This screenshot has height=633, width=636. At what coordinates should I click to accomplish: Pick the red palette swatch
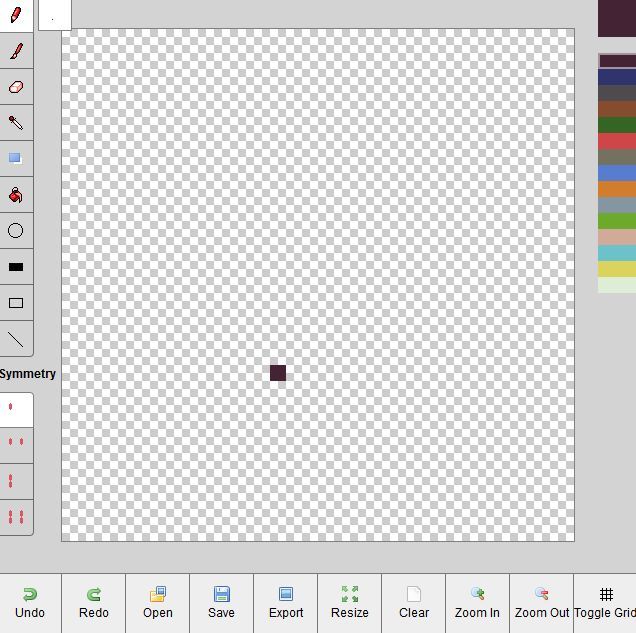[x=617, y=141]
